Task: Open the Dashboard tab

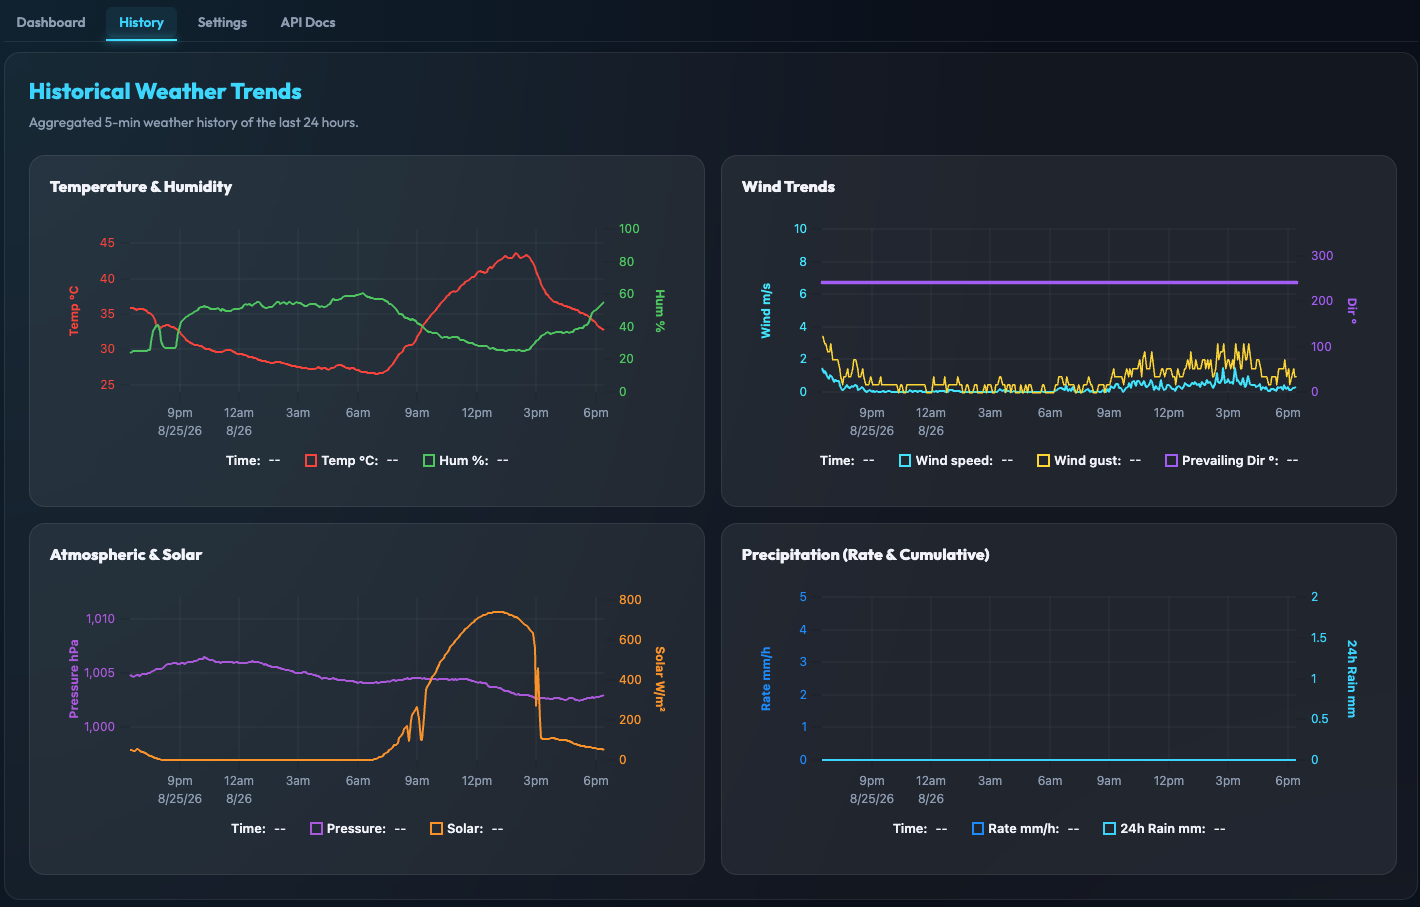Action: point(51,22)
